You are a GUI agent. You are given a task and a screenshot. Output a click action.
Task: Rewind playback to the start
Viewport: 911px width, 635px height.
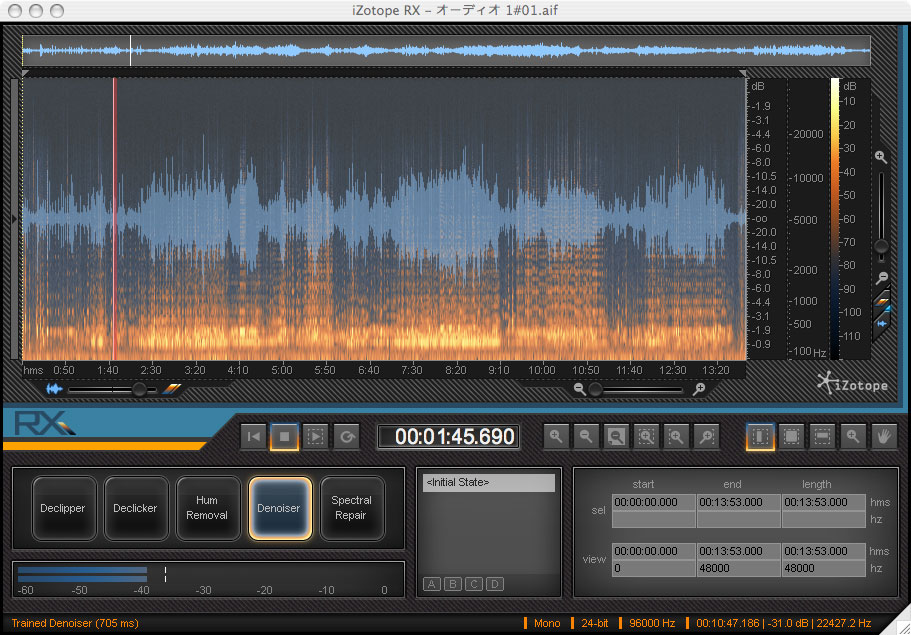[x=254, y=436]
